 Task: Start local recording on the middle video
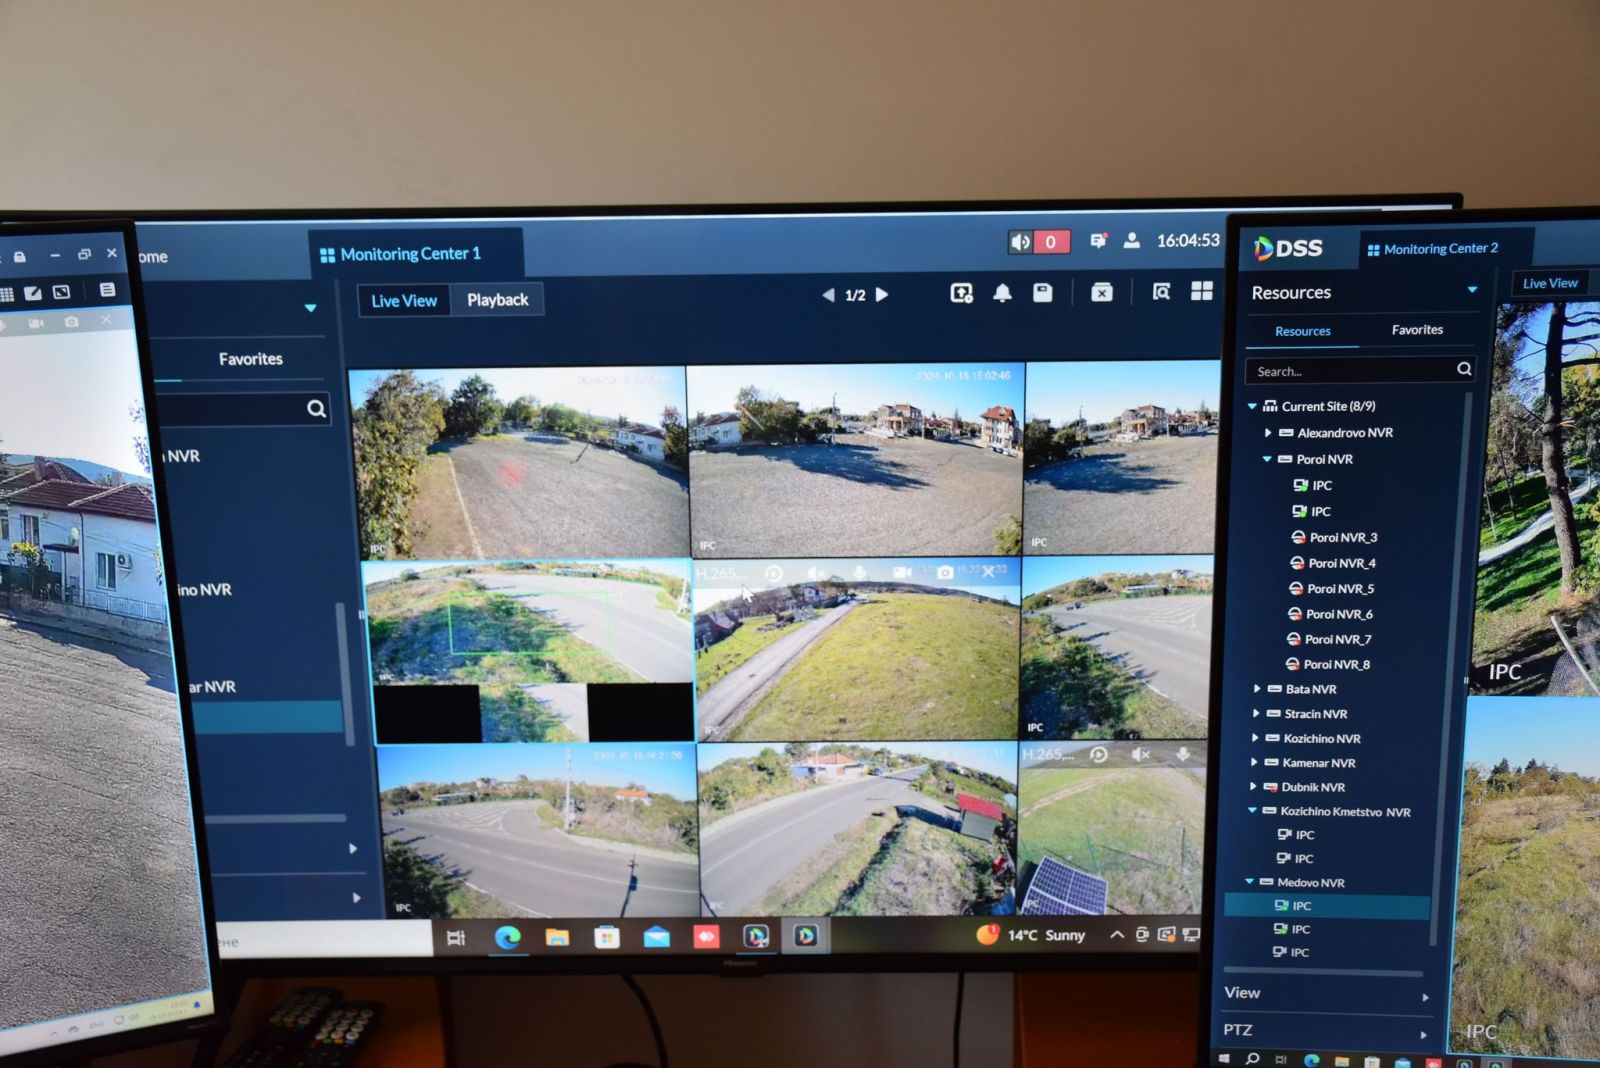click(901, 573)
